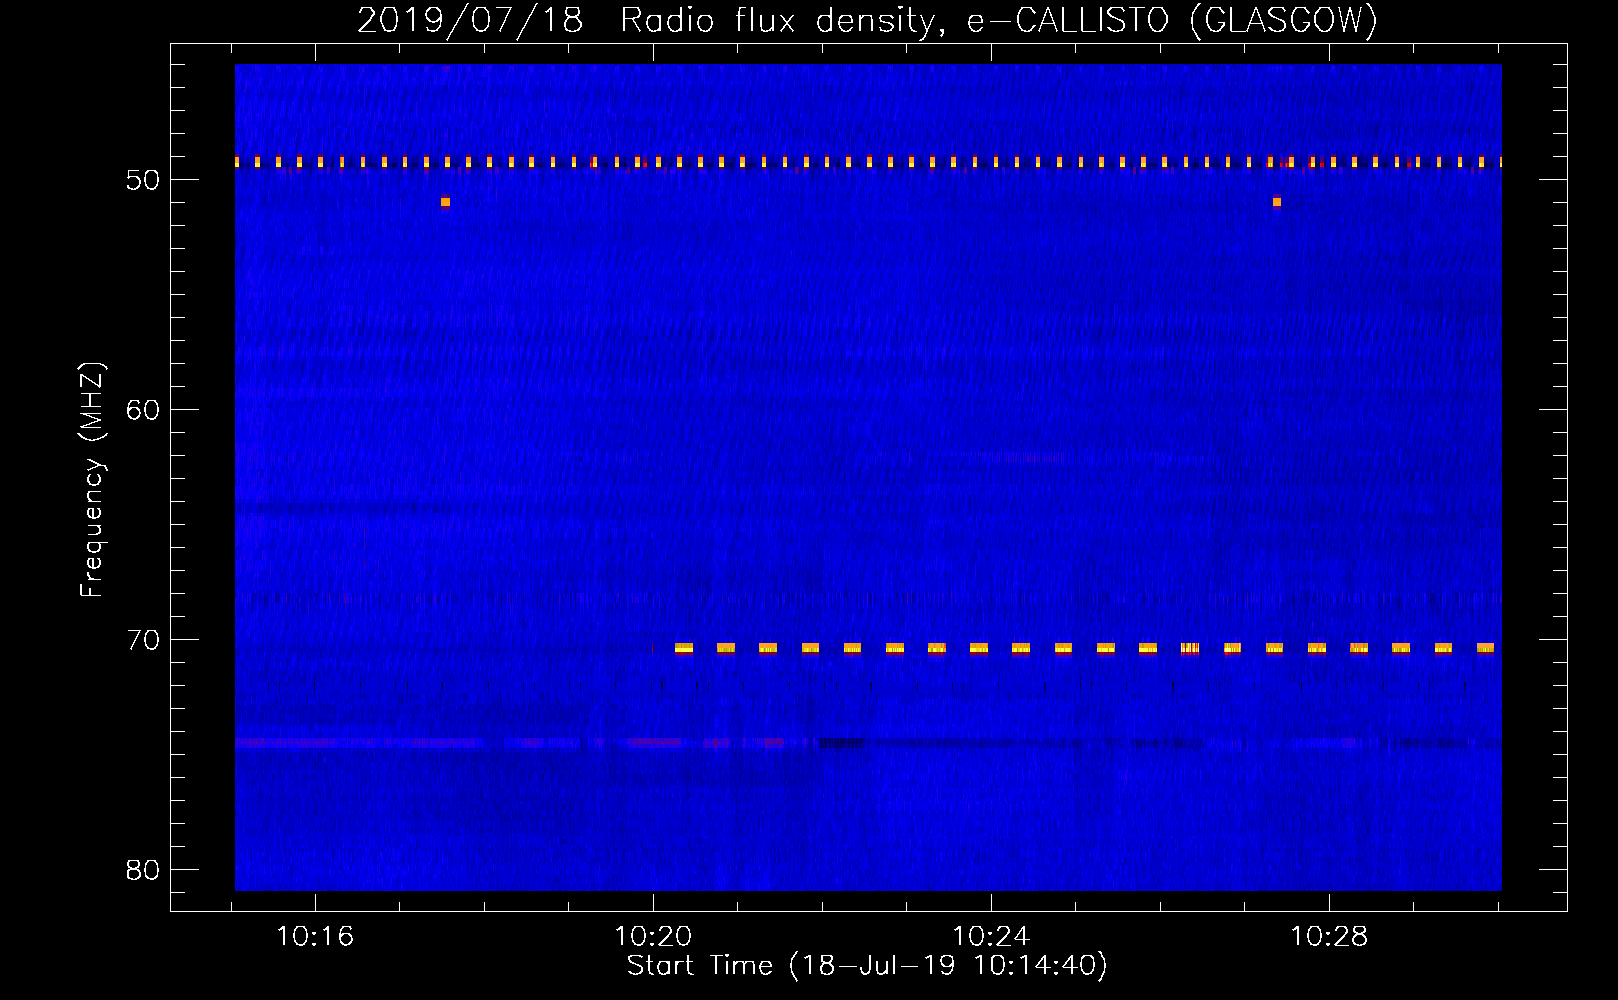Click the 50 frequency tick label
Screen dimensions: 1618x1000
(143, 180)
